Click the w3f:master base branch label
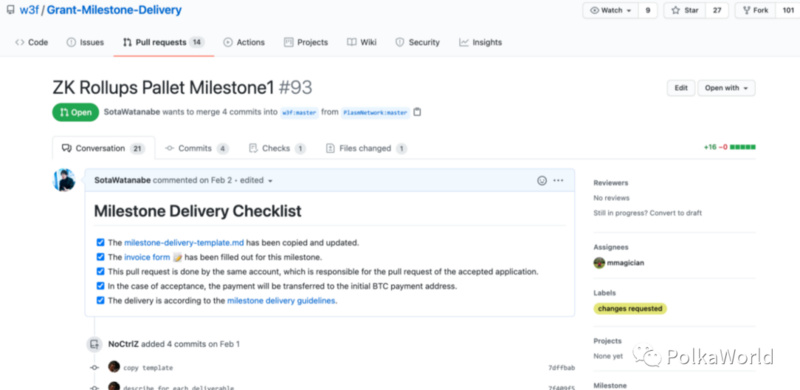Screen dimensions: 800x390 pyautogui.click(x=299, y=113)
